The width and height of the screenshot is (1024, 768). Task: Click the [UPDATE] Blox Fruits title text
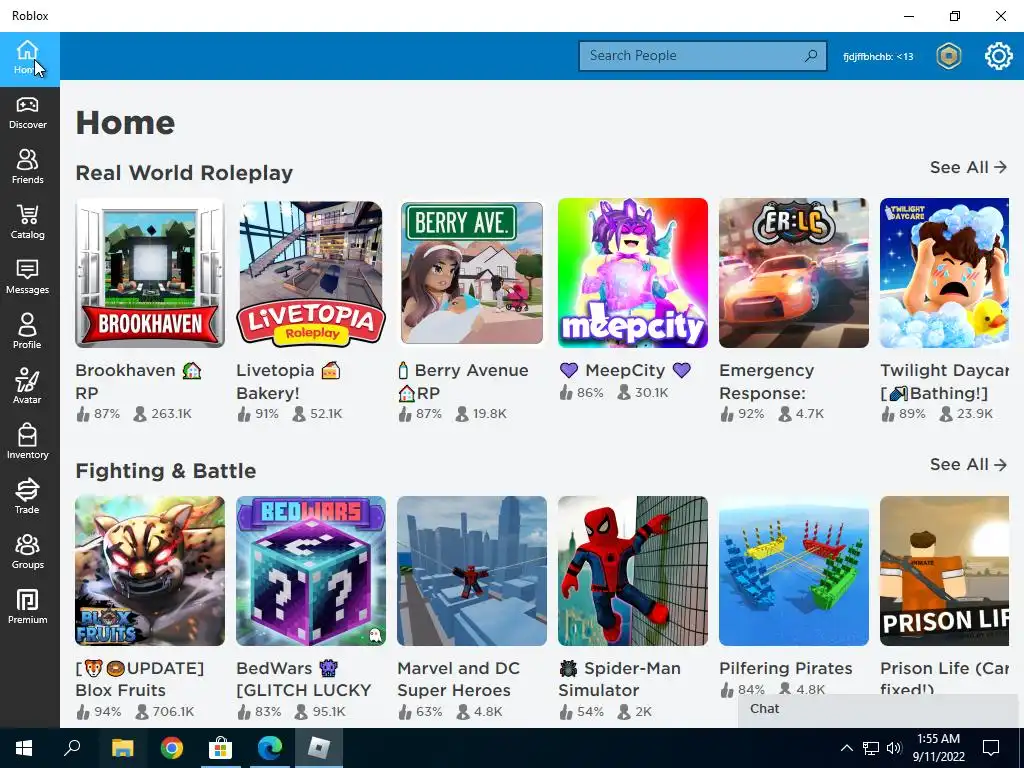[x=140, y=679]
